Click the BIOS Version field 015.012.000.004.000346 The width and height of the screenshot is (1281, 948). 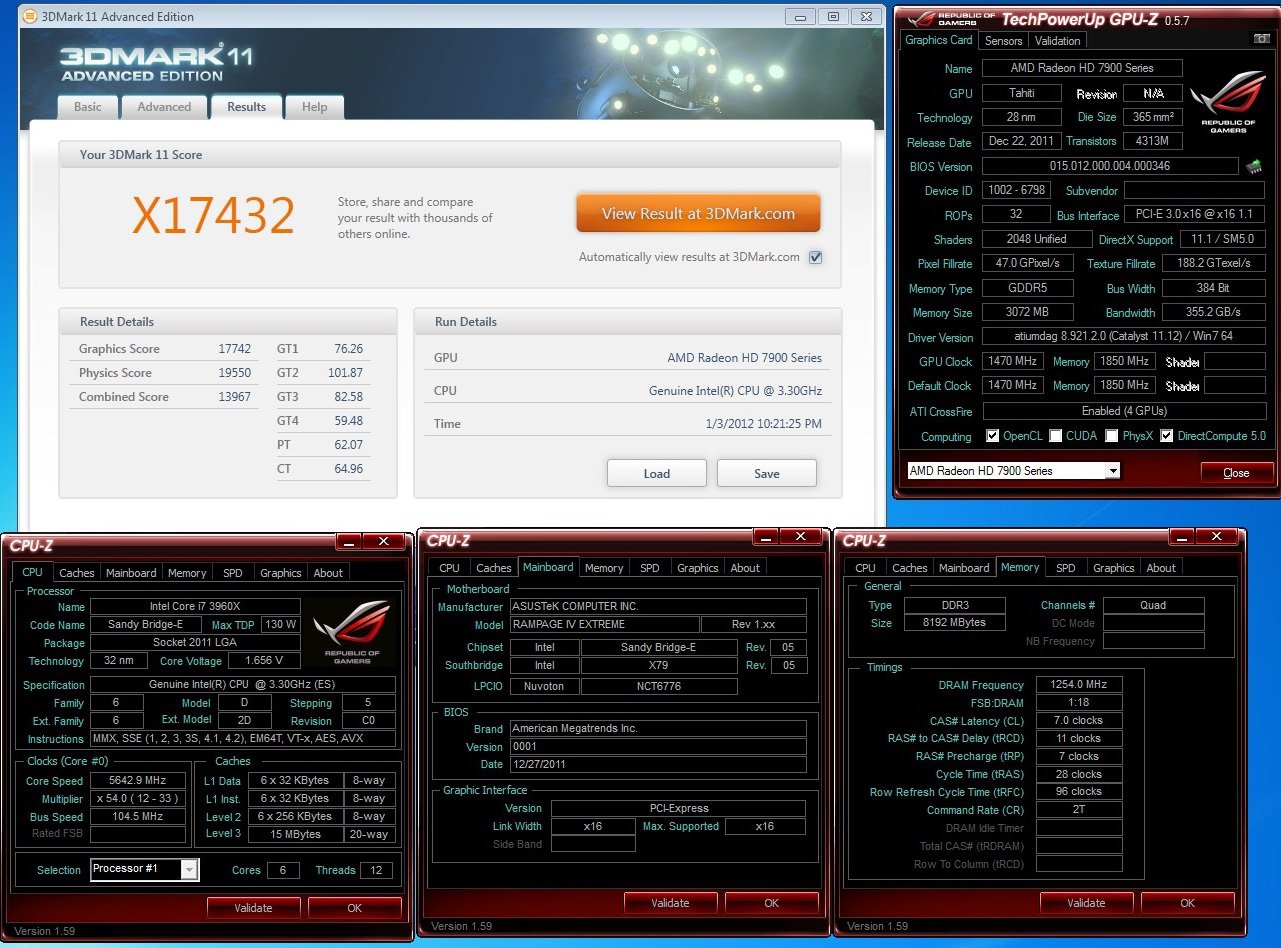pos(1110,166)
